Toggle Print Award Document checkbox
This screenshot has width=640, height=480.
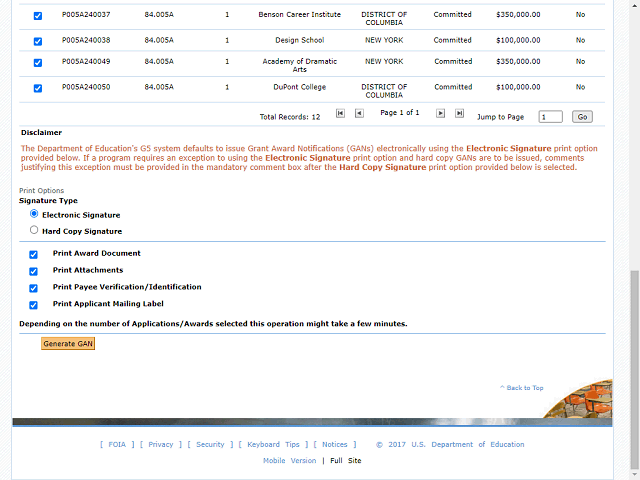(x=33, y=255)
